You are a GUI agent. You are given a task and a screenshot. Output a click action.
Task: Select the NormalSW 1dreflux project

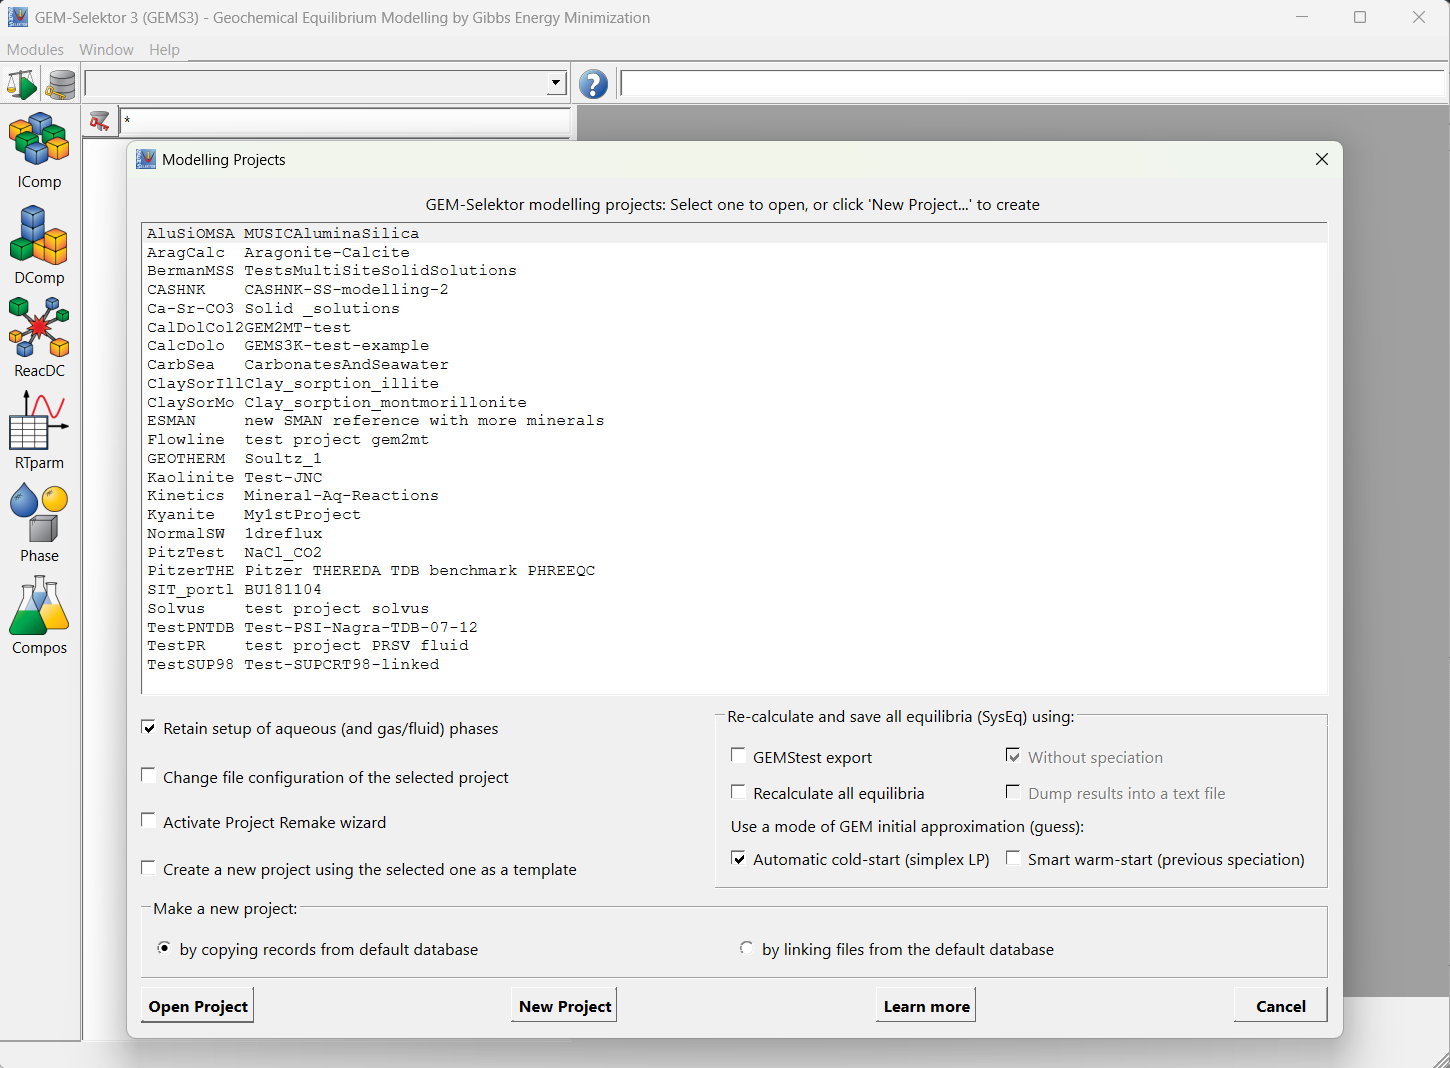coord(734,533)
